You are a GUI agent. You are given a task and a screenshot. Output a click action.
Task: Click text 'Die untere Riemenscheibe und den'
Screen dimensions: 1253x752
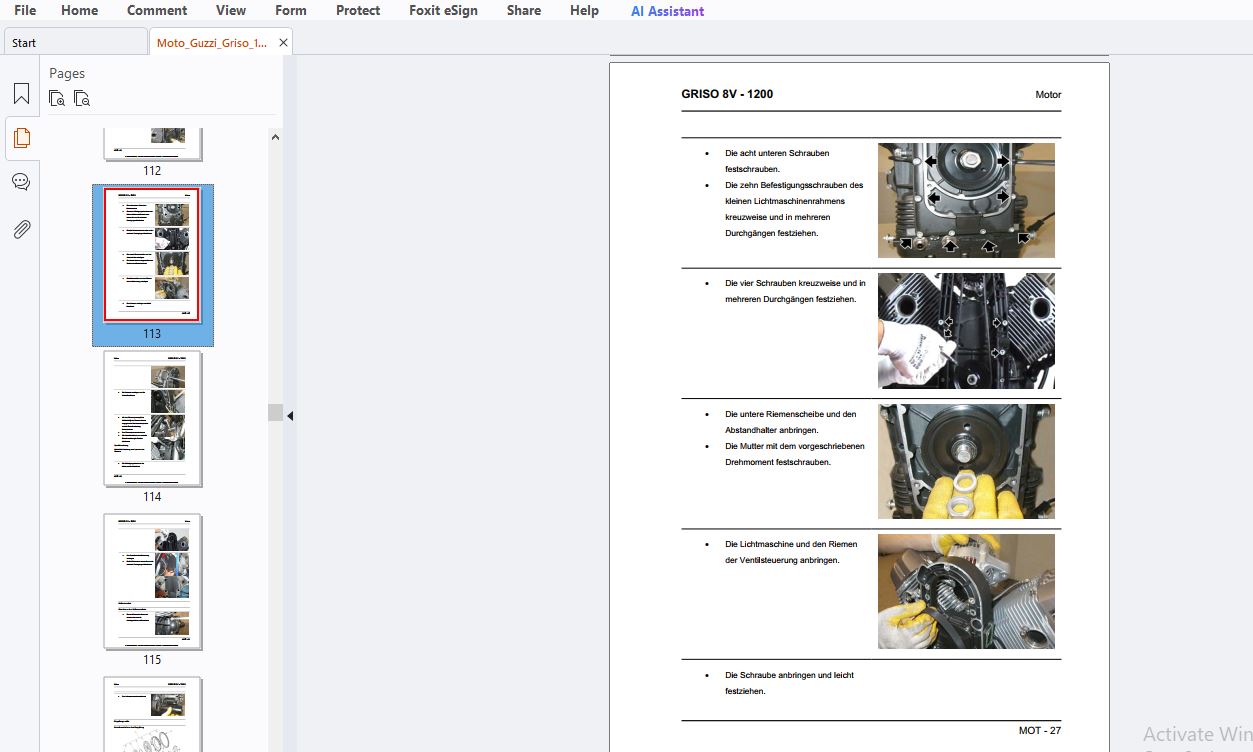pos(790,414)
